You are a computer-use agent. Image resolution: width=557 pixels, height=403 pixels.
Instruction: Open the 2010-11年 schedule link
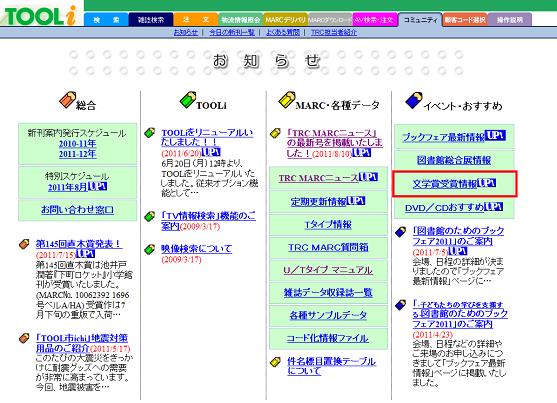click(77, 144)
